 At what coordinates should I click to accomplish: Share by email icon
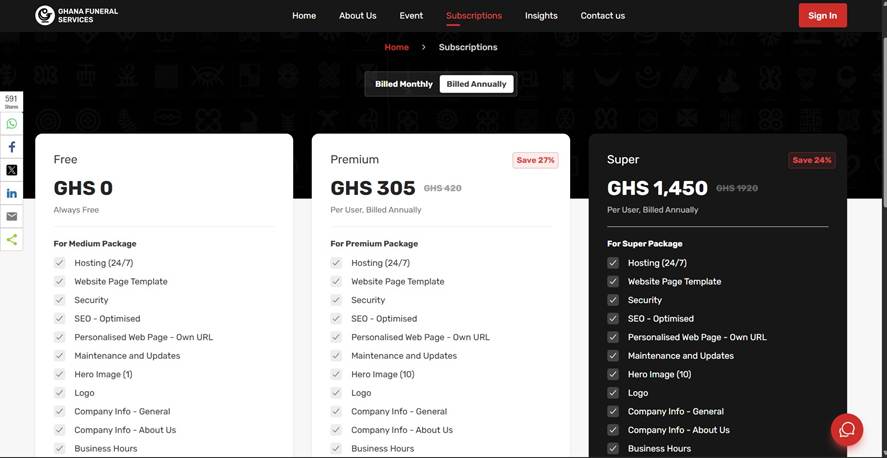coord(11,217)
